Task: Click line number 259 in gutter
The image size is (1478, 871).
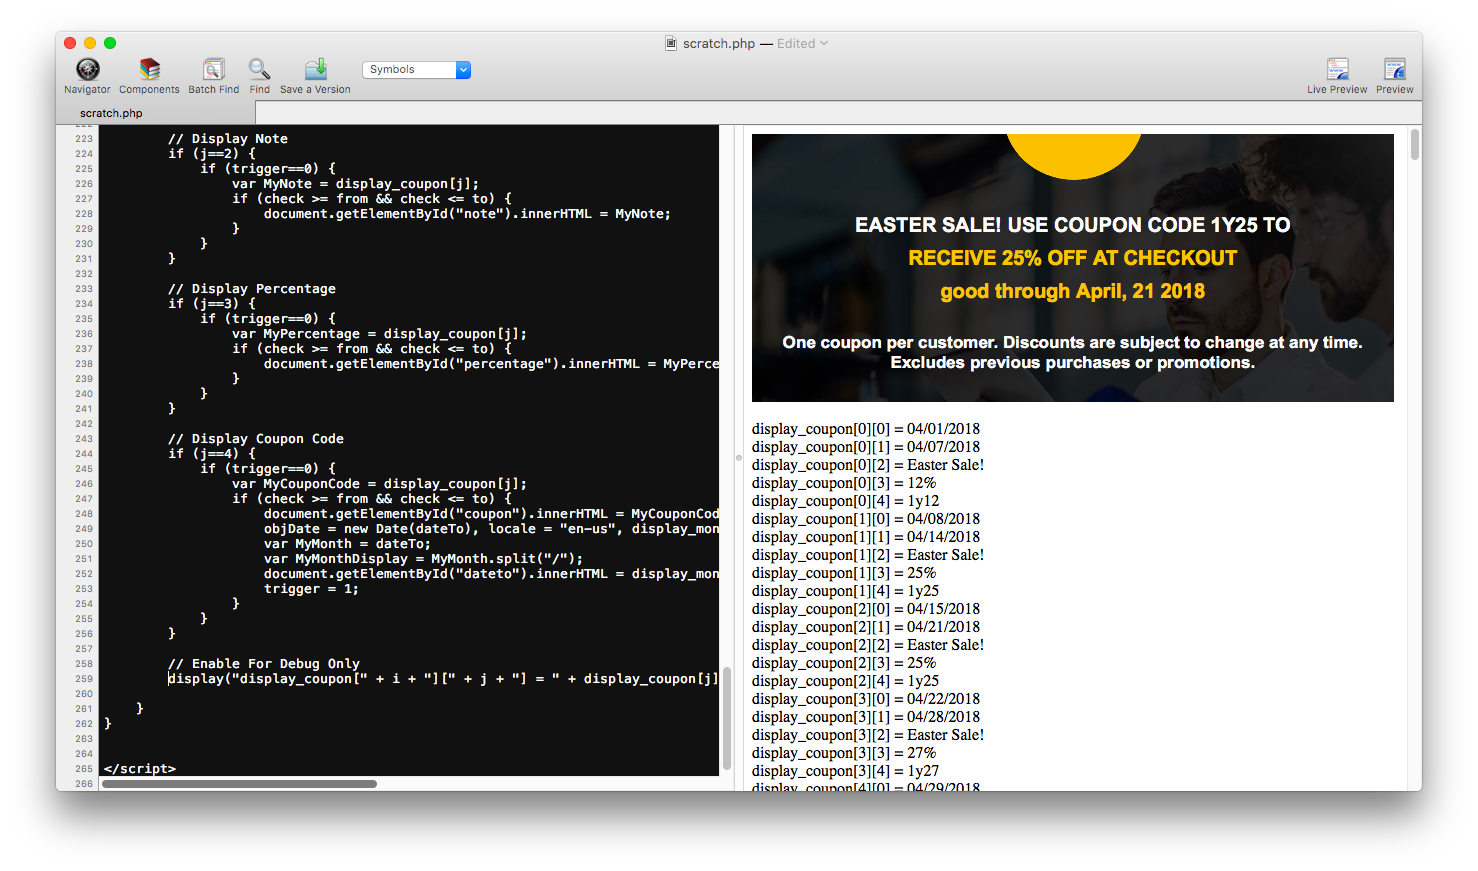Action: pos(84,679)
